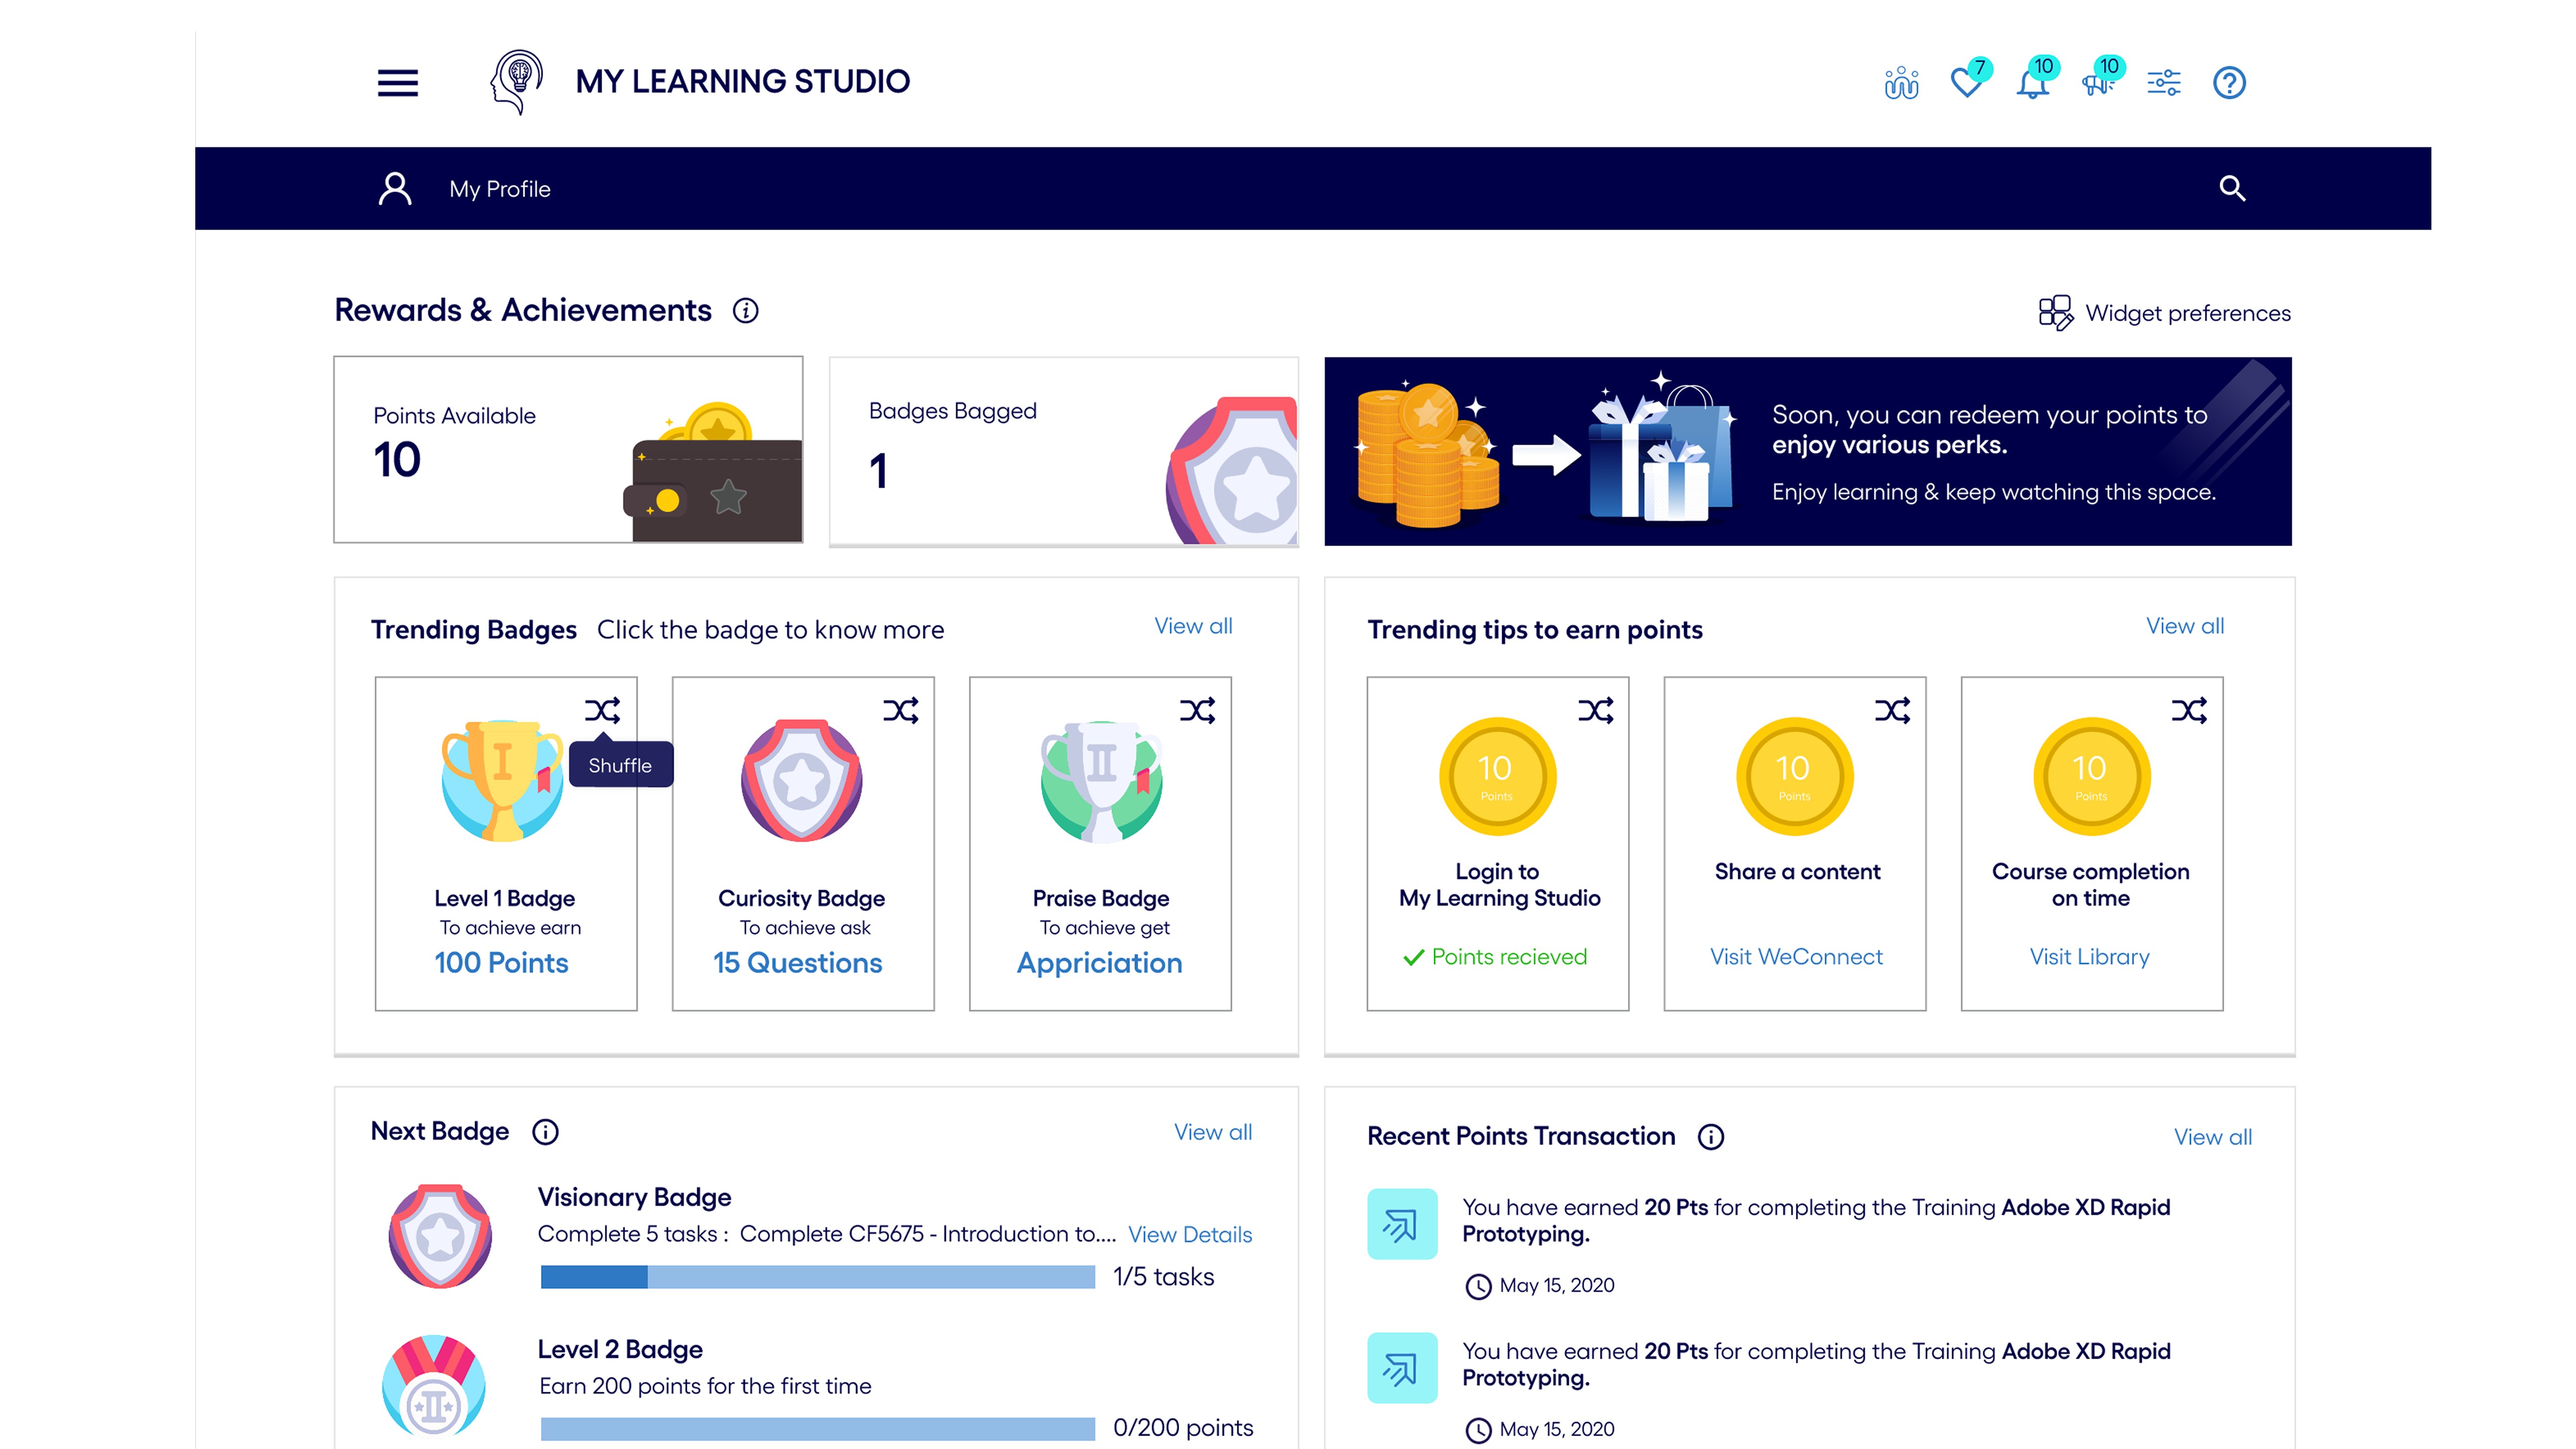
Task: Click info icon beside Rewards & Achievements
Action: tap(745, 311)
